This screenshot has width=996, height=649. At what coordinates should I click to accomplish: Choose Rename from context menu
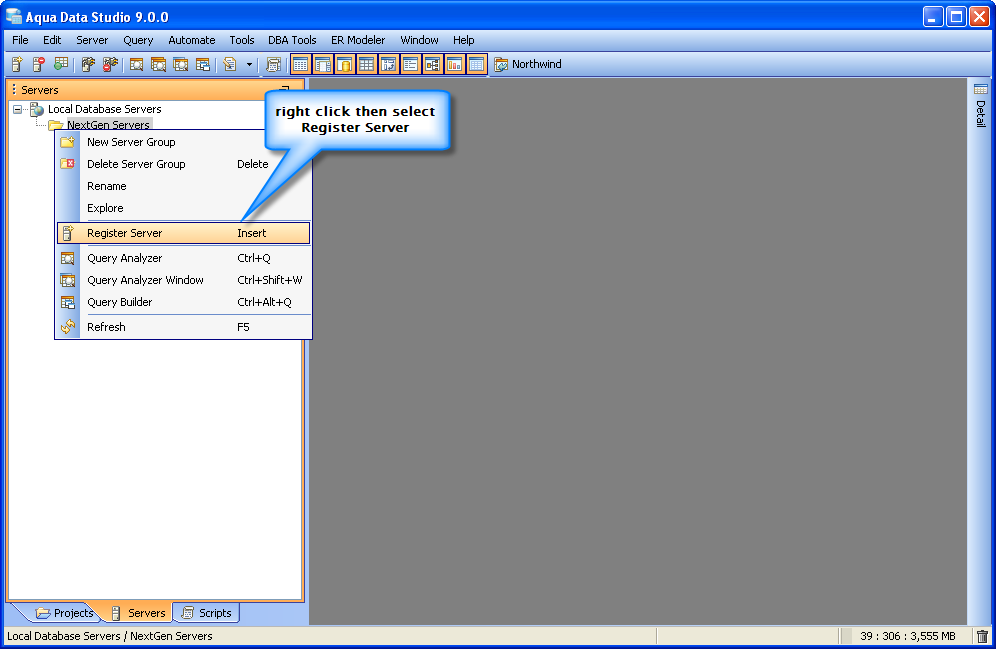tap(184, 186)
